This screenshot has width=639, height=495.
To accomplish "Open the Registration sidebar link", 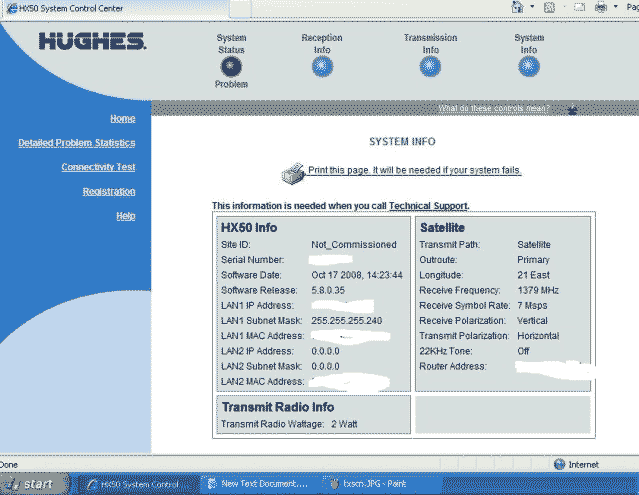I will coord(109,191).
